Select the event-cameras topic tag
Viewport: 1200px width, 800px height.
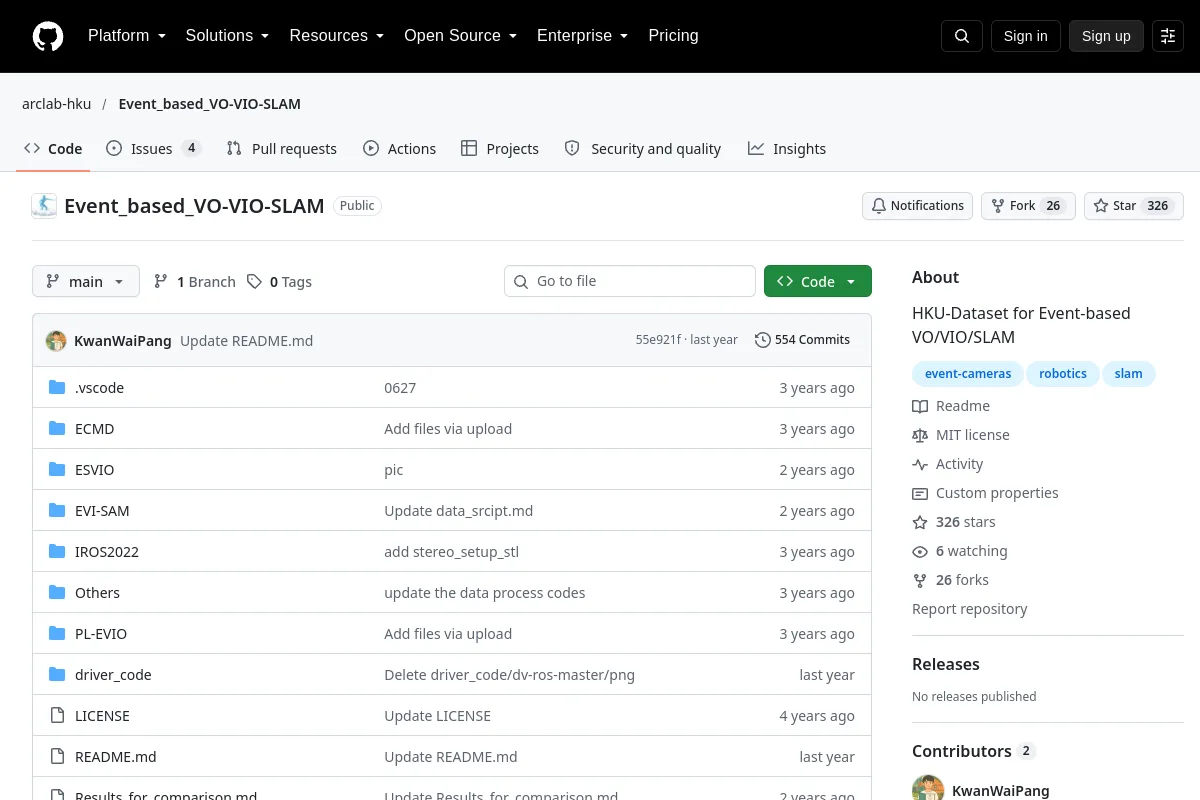click(x=968, y=374)
